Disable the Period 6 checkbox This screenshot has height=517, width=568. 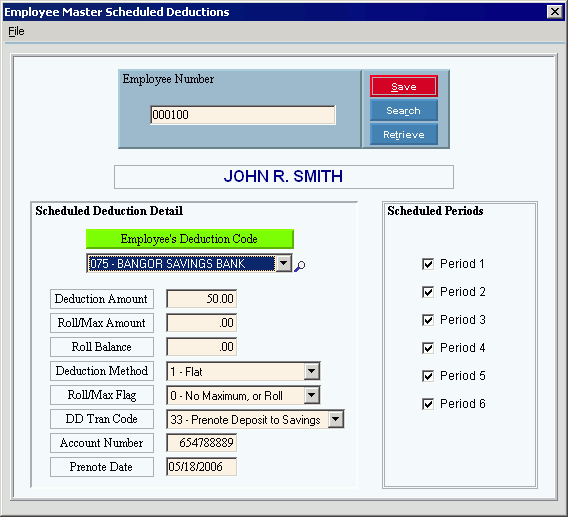pyautogui.click(x=428, y=404)
